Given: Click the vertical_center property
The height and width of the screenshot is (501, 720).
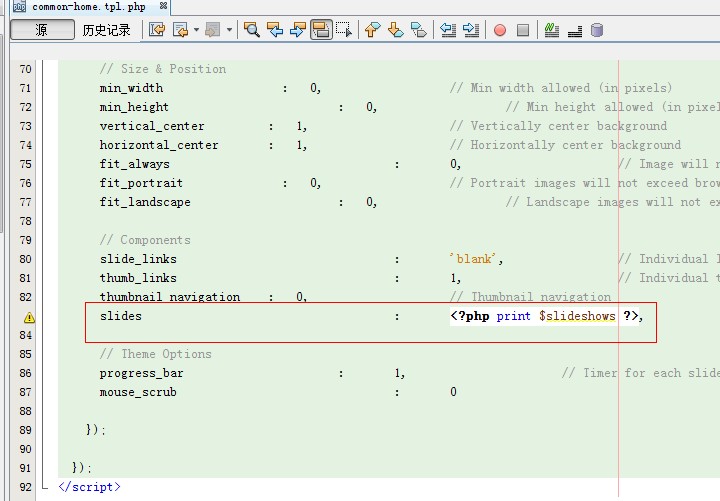Looking at the screenshot, I should coord(152,126).
